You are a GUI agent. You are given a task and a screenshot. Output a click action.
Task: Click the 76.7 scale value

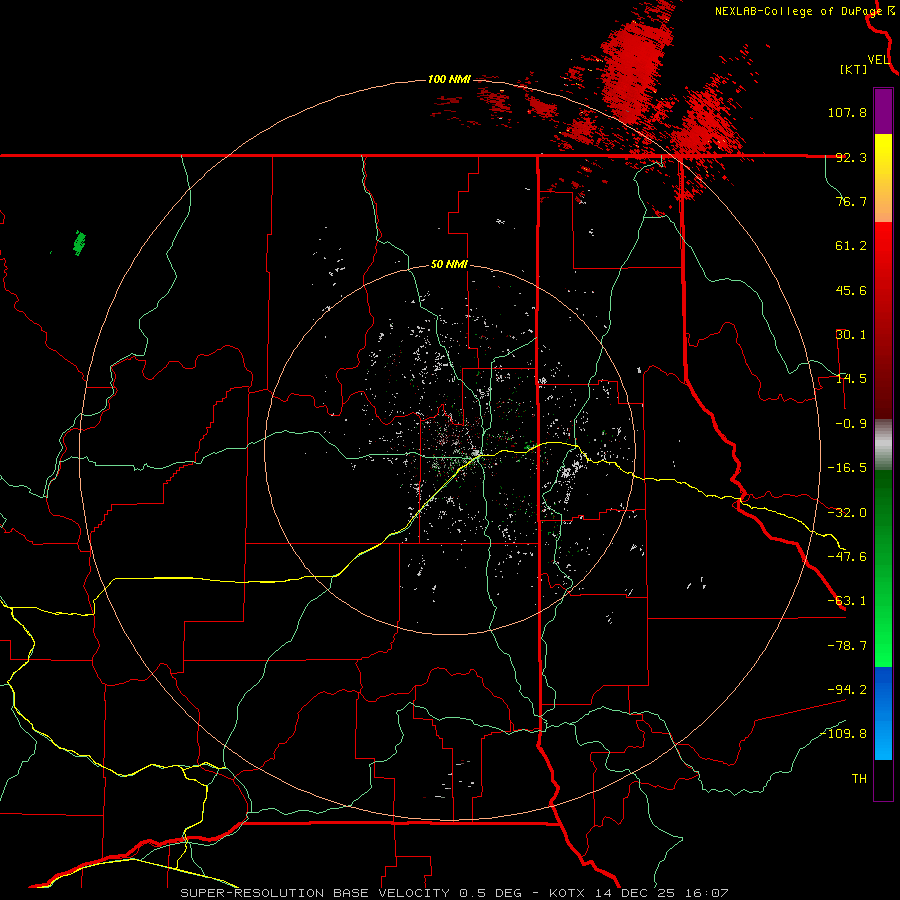point(851,201)
